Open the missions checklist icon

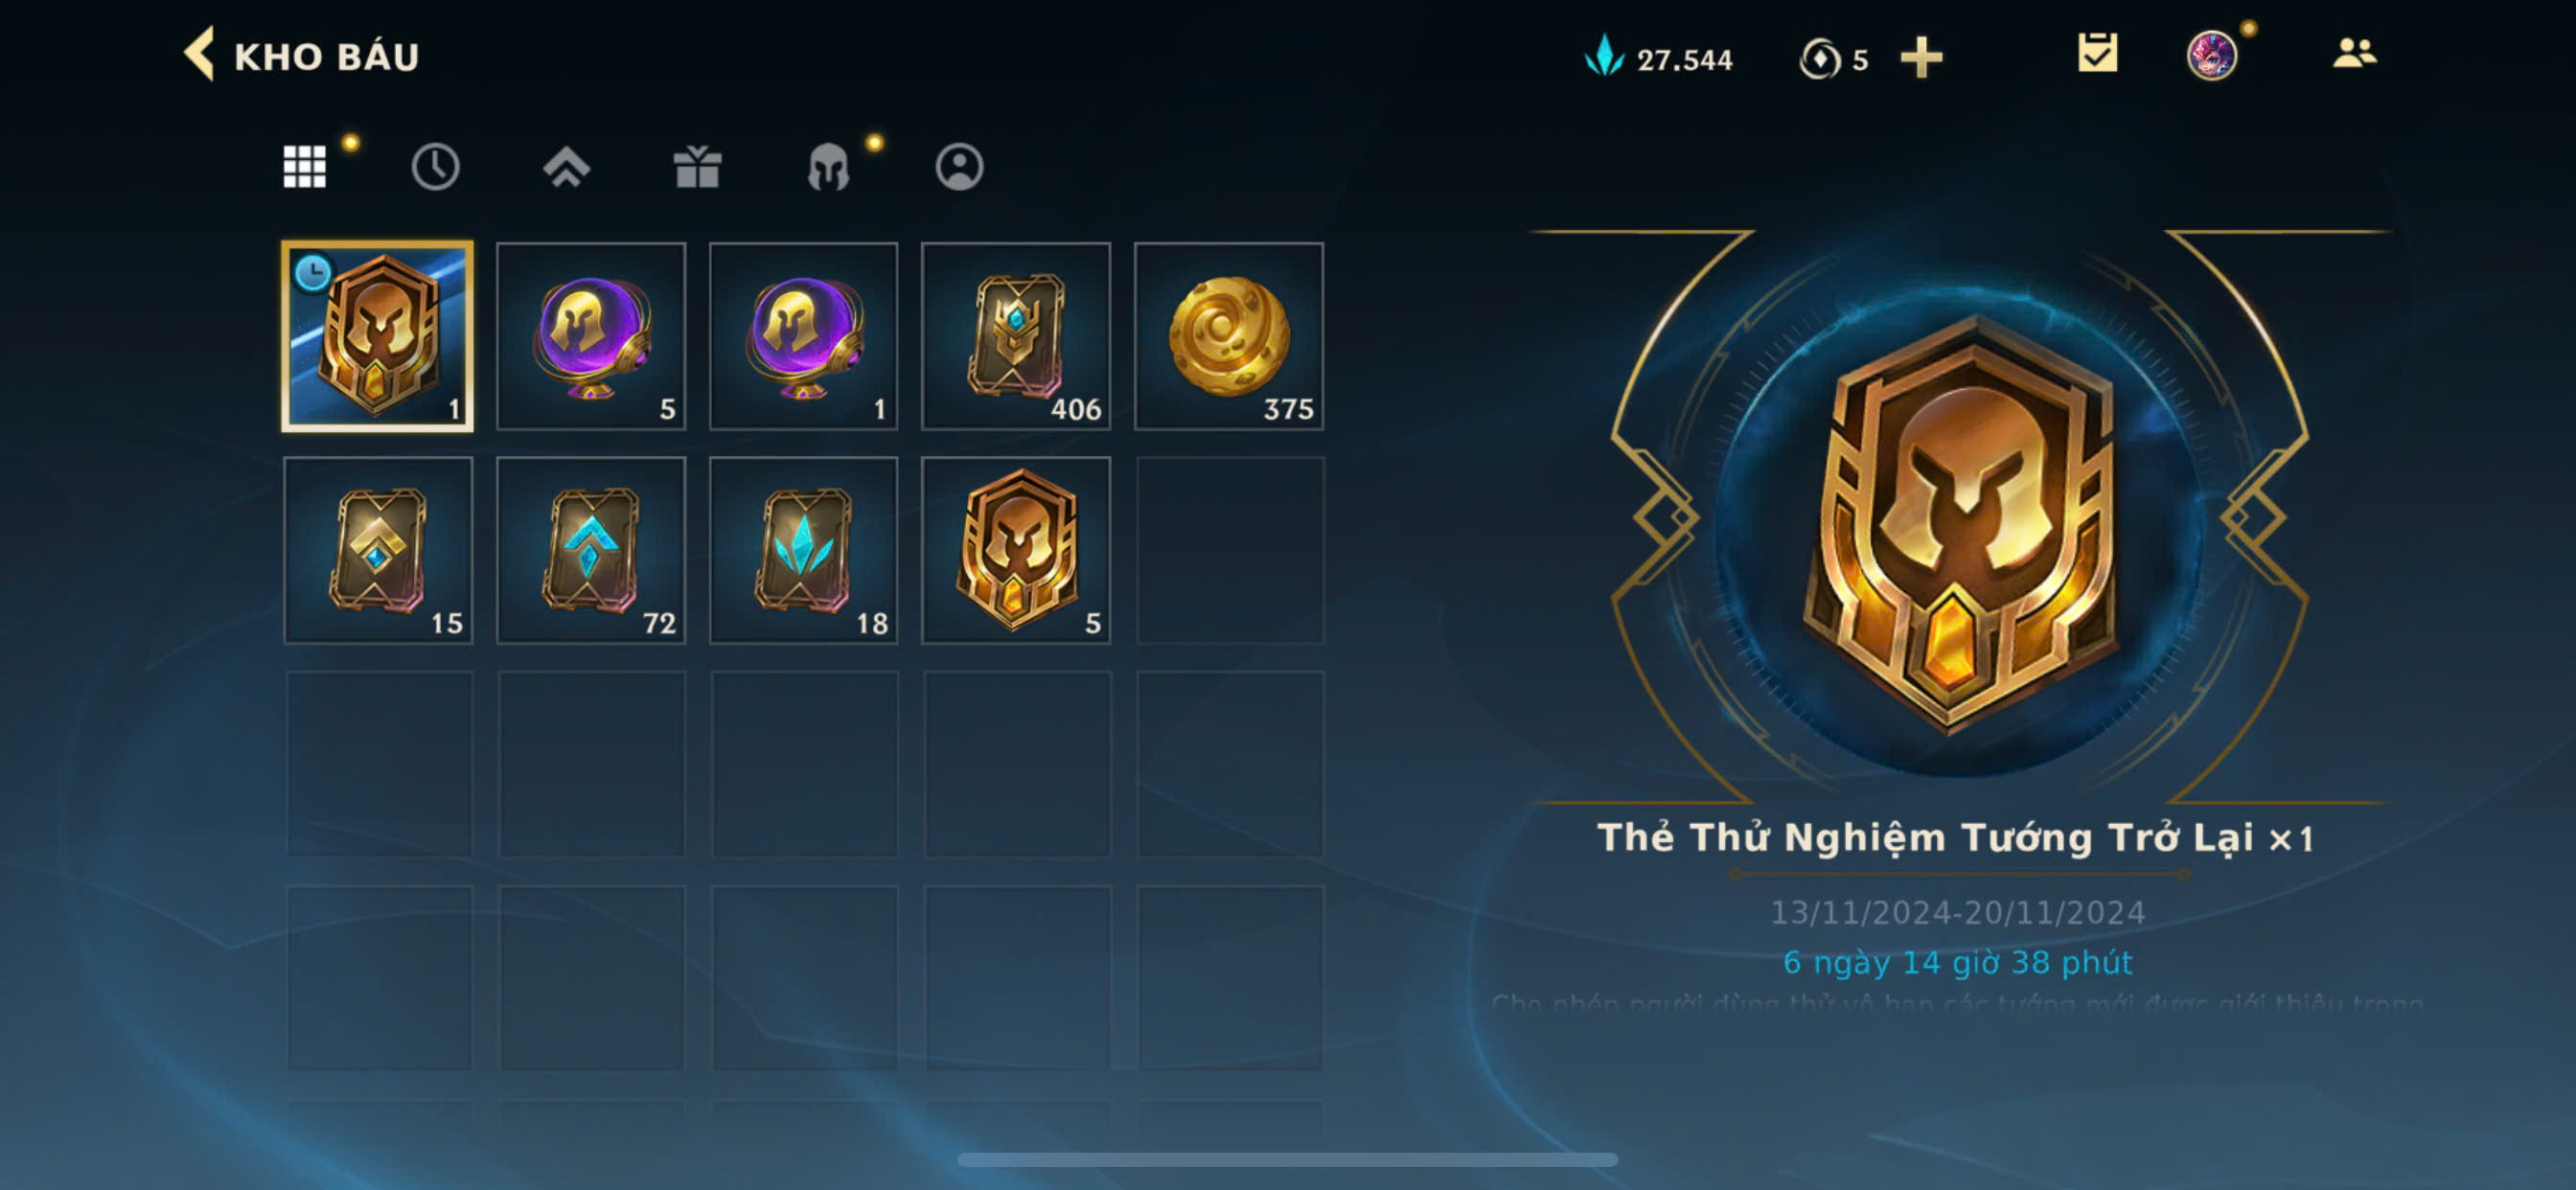pyautogui.click(x=2096, y=54)
